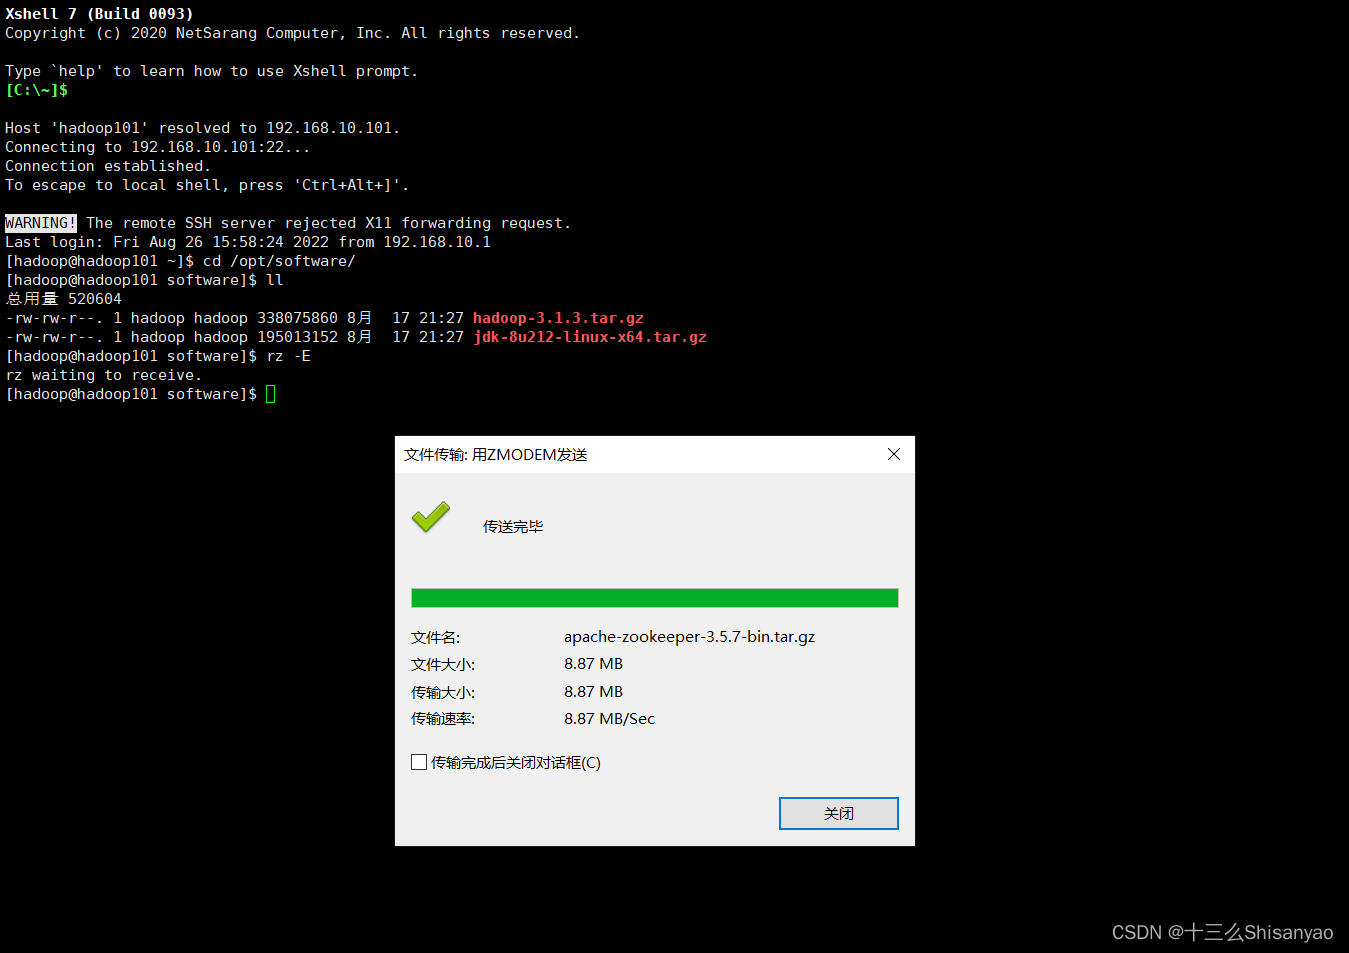Click the 传送完毕 status text

coord(513,527)
